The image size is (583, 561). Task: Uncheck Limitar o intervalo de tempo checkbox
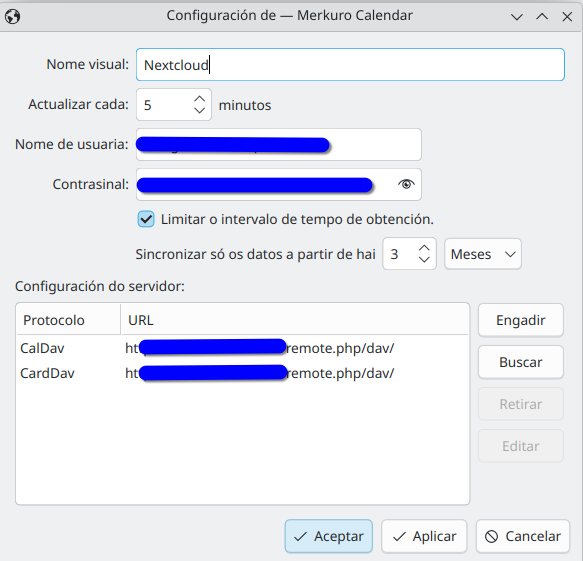(146, 219)
